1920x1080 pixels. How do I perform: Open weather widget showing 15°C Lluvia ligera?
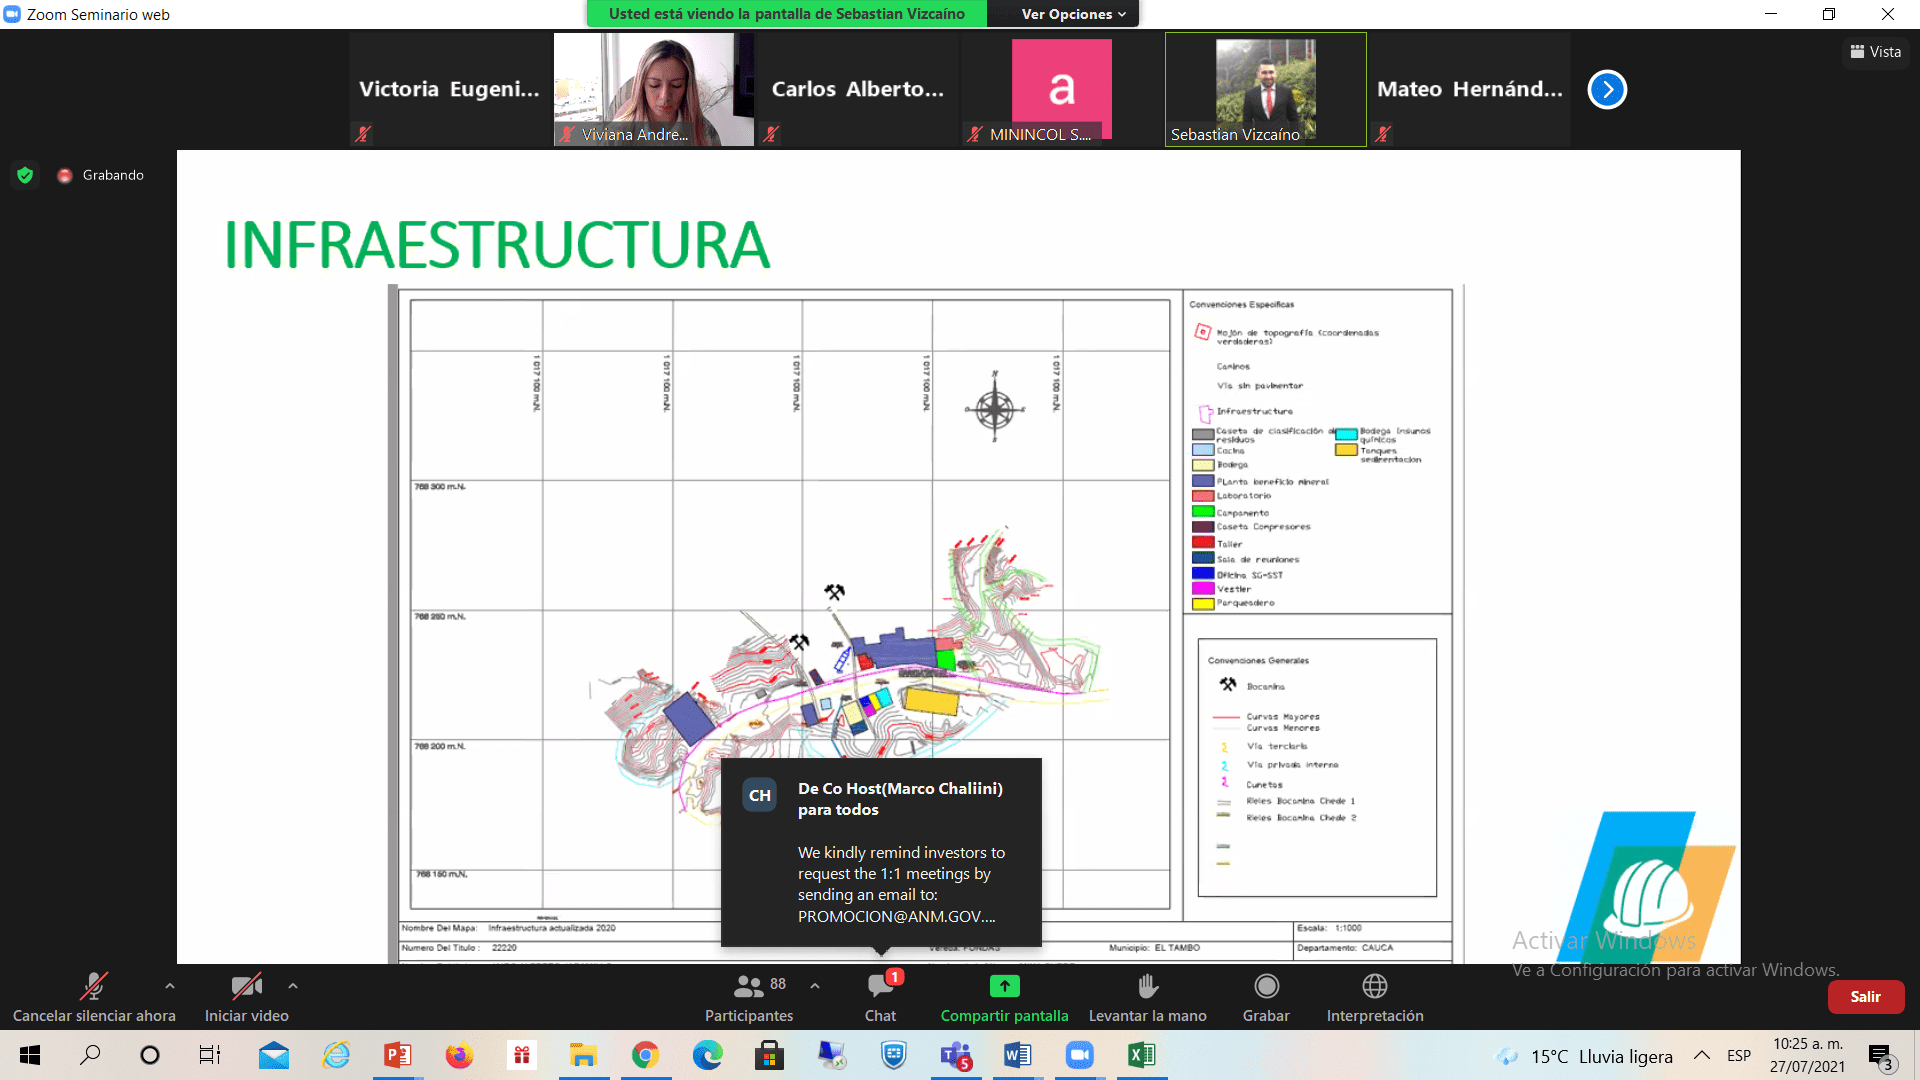coord(1584,1056)
